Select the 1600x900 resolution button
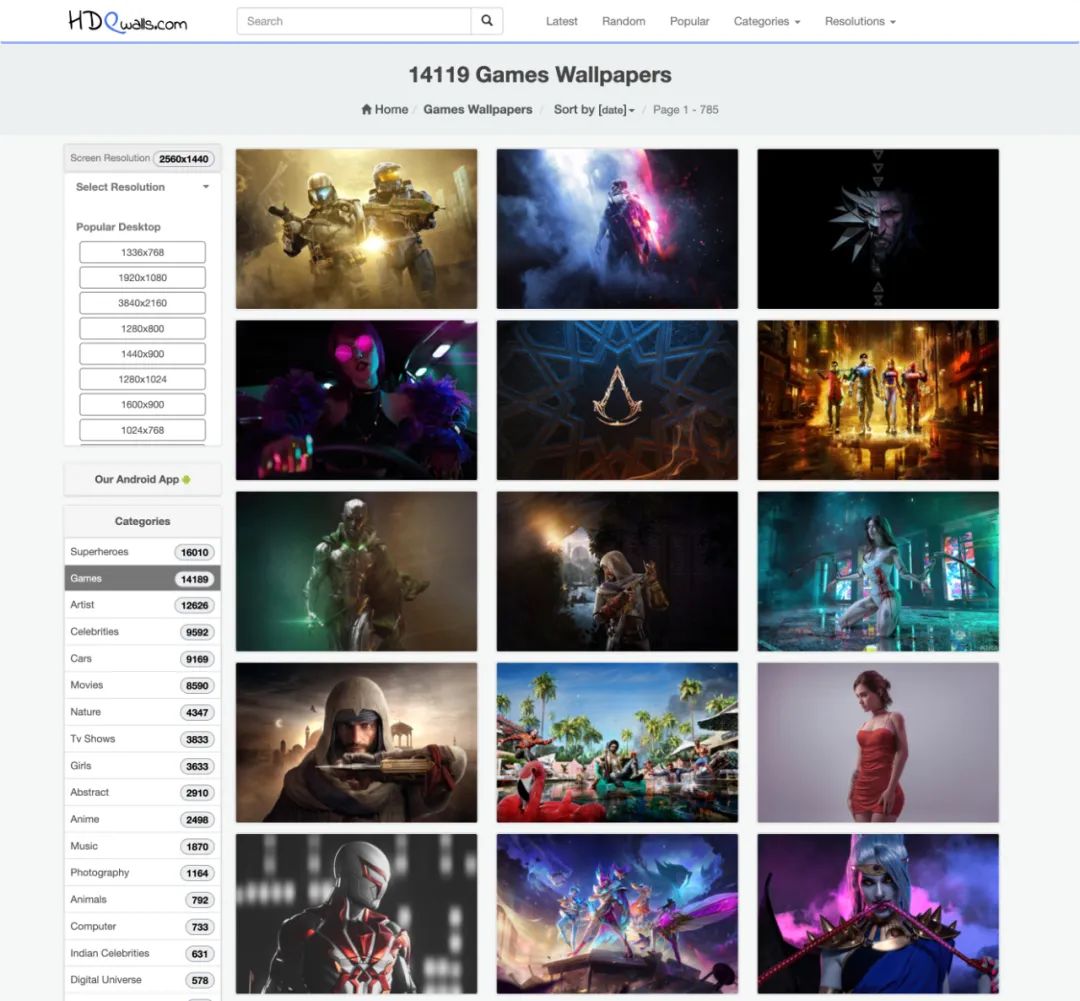The height and width of the screenshot is (1001, 1080). click(143, 404)
